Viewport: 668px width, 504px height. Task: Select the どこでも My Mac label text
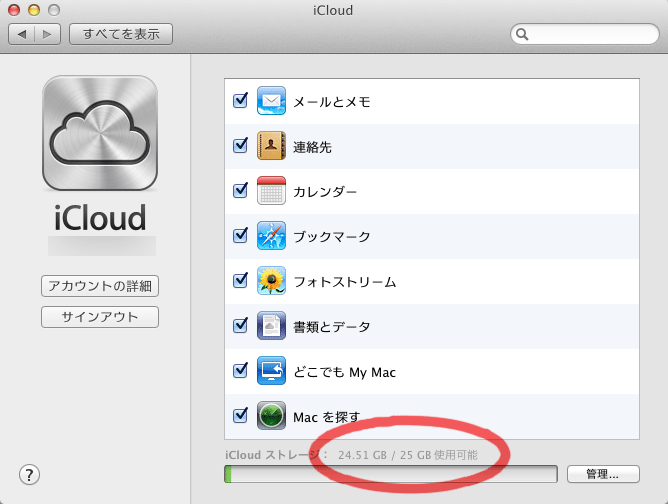(345, 372)
